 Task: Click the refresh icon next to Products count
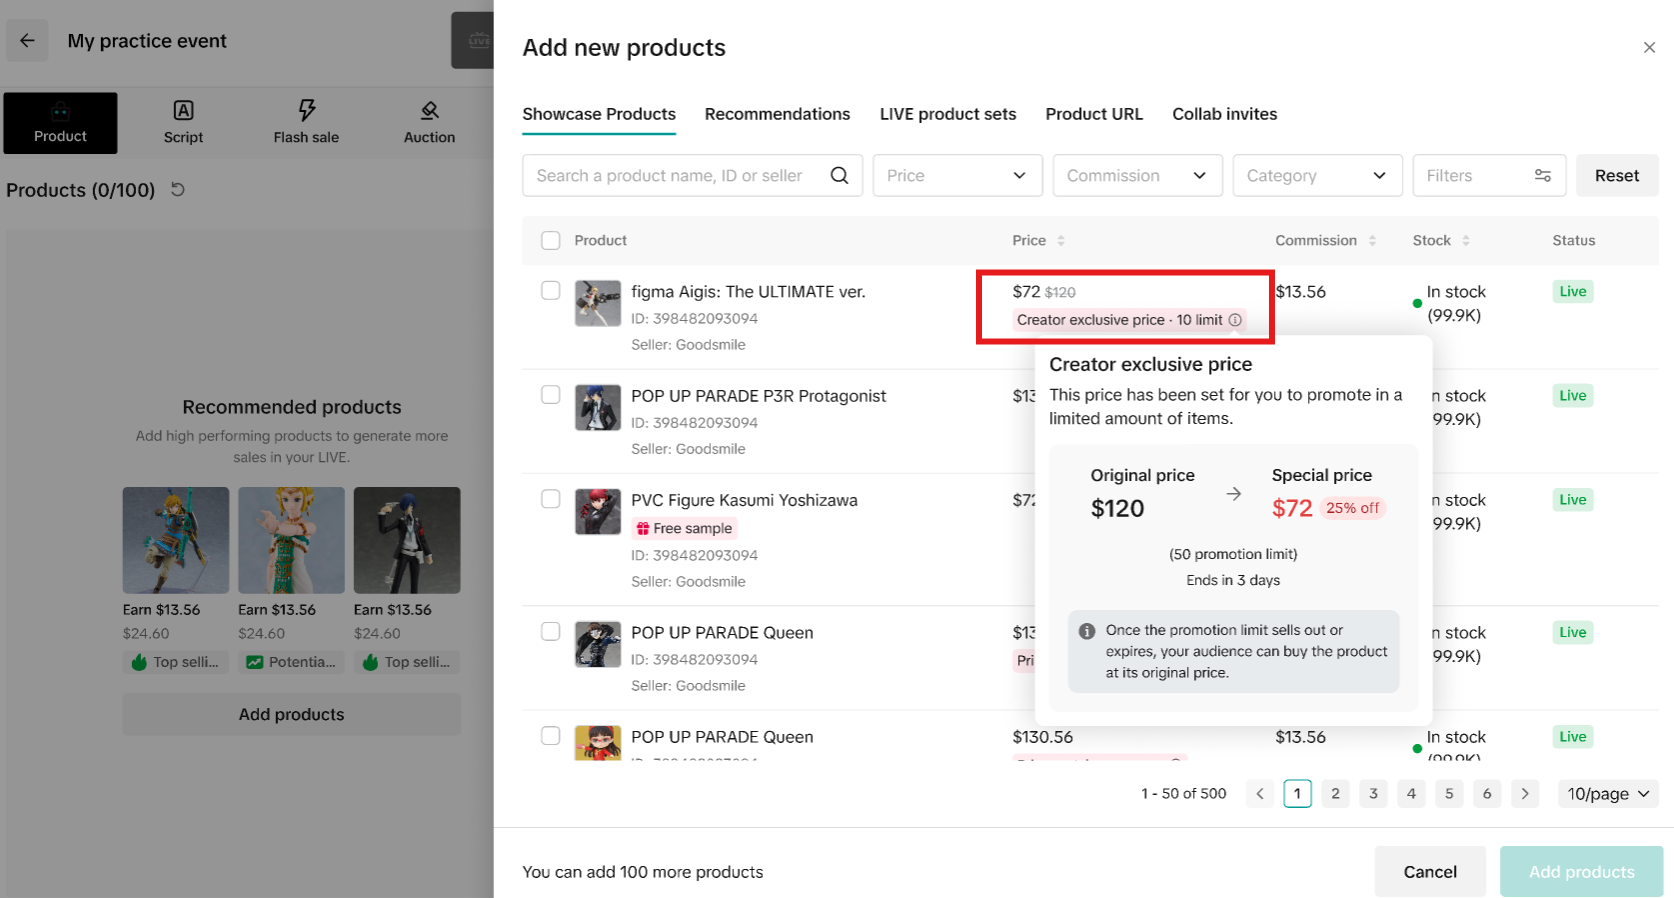pyautogui.click(x=178, y=189)
